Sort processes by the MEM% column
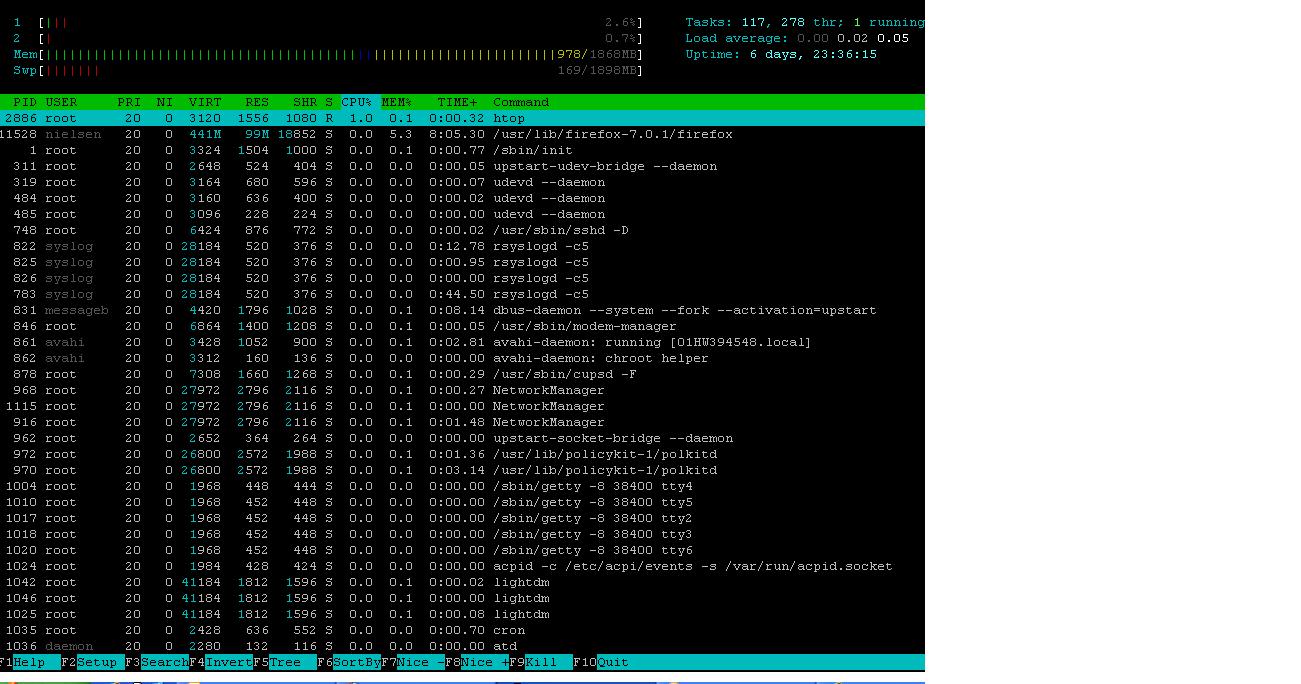 [397, 101]
